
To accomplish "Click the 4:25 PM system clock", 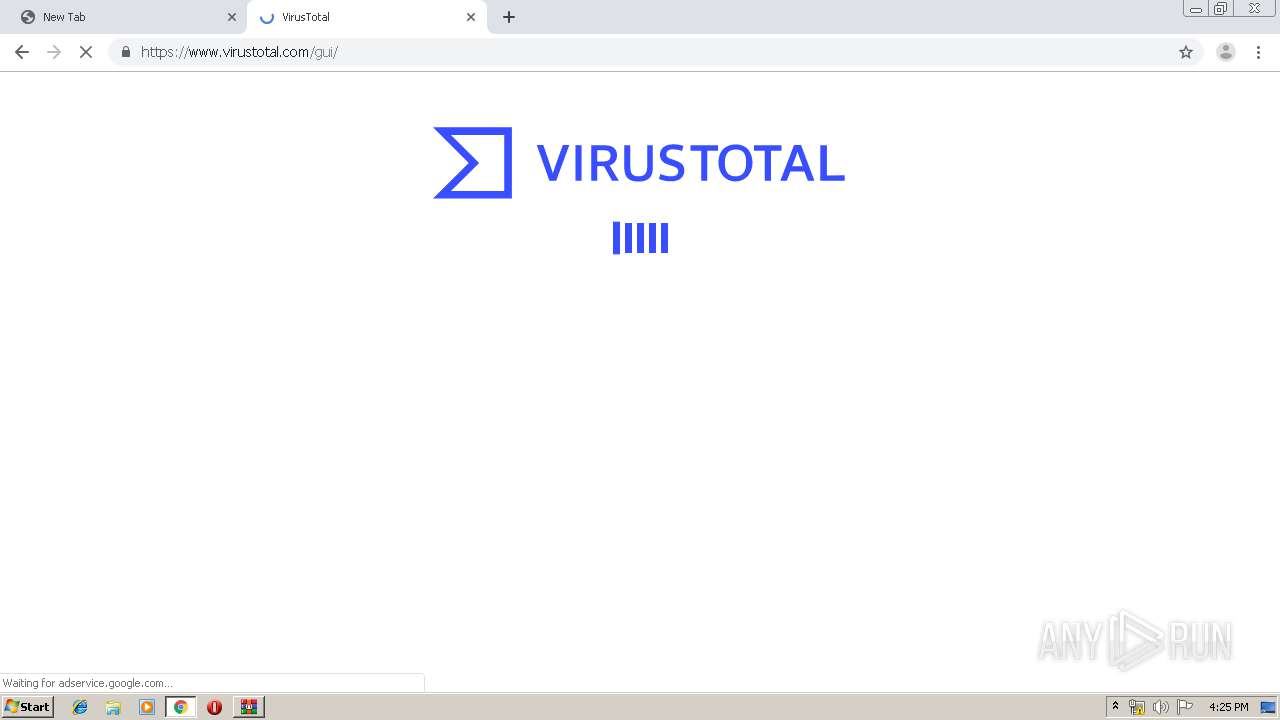I will click(1228, 707).
